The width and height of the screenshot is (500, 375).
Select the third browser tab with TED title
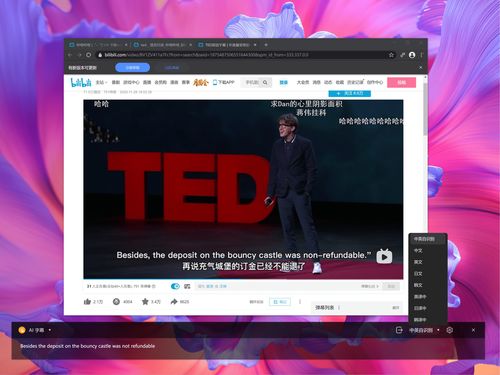pos(227,45)
